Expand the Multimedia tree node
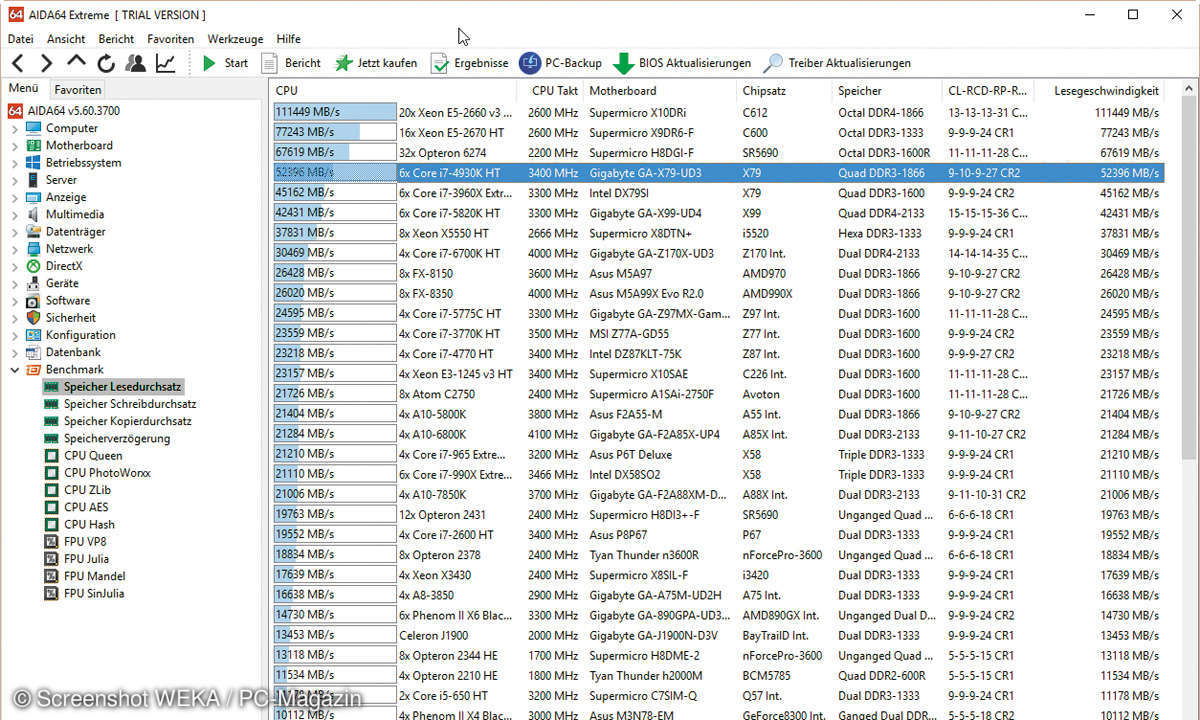The height and width of the screenshot is (720, 1200). point(14,214)
